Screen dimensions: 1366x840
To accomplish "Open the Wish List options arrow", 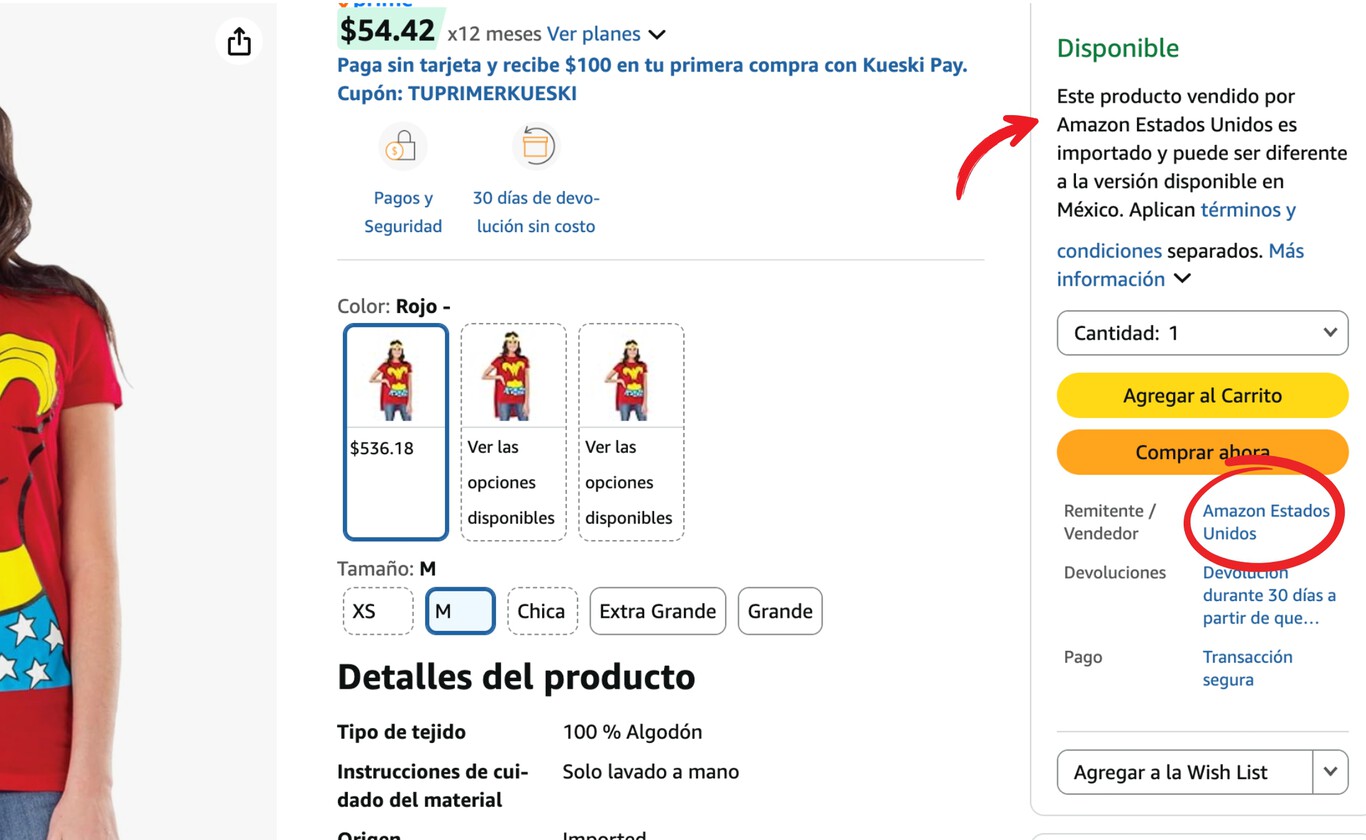I will [1330, 771].
